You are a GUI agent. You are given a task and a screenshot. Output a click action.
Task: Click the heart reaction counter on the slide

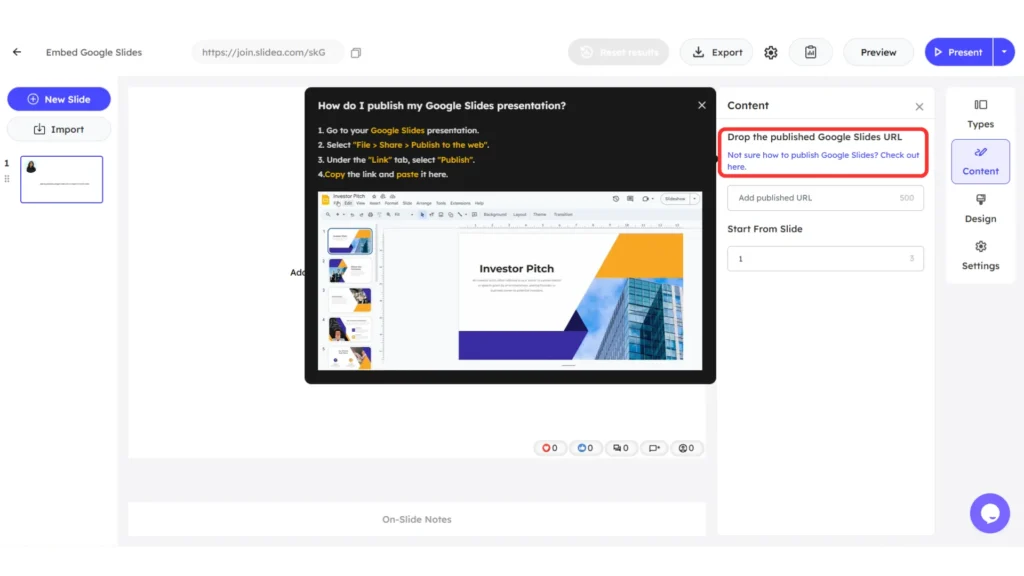tap(550, 448)
